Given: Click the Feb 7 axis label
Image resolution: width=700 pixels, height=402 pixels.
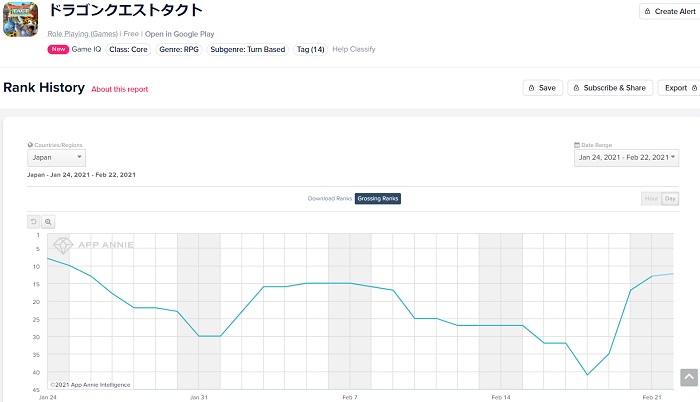Looking at the screenshot, I should 350,397.
